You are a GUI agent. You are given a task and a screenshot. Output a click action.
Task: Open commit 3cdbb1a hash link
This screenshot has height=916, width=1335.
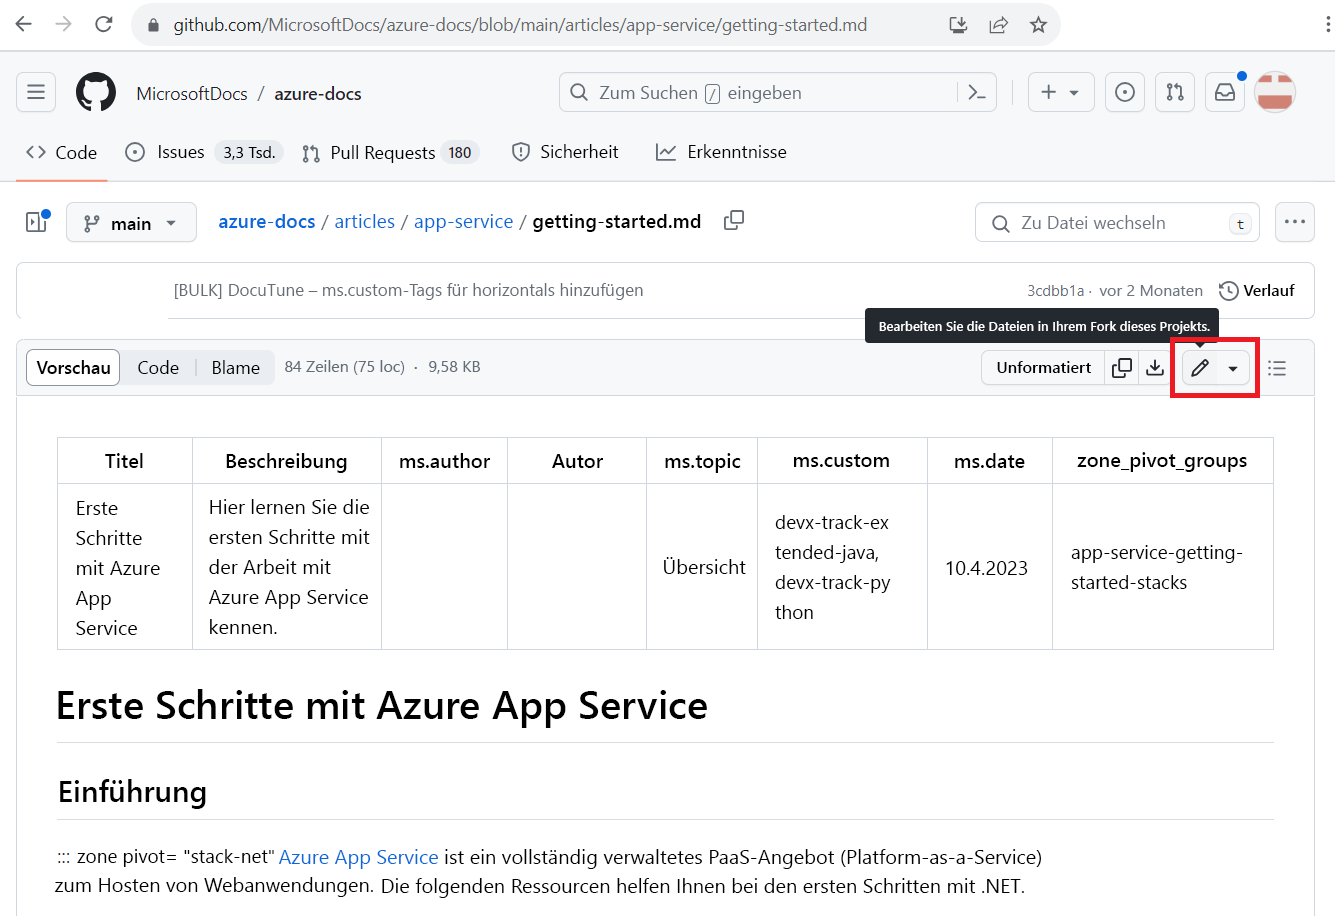pos(1056,290)
